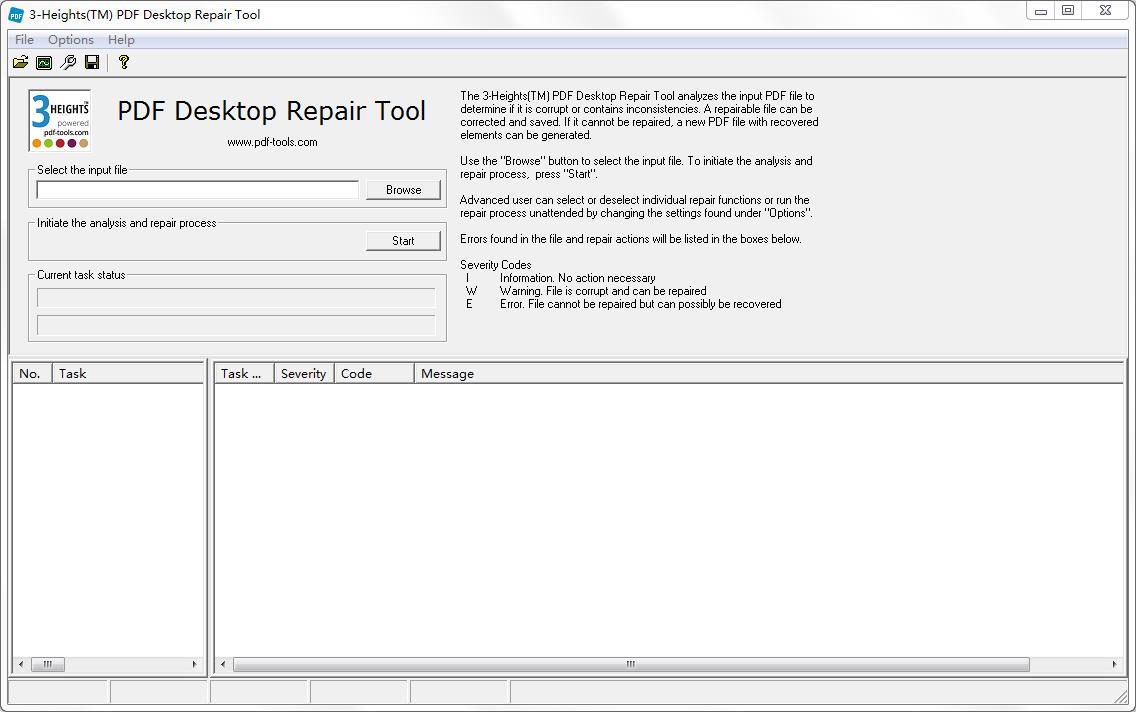Click the analyze monitor toolbar icon

coord(44,62)
